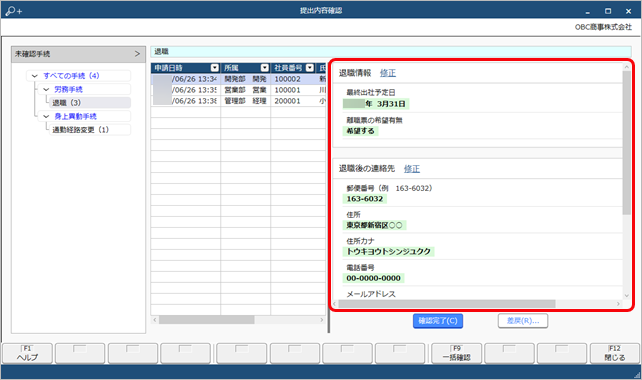This screenshot has height=380, width=642.
Task: Click the detail panel scroll-down arrow
Action: [626, 295]
